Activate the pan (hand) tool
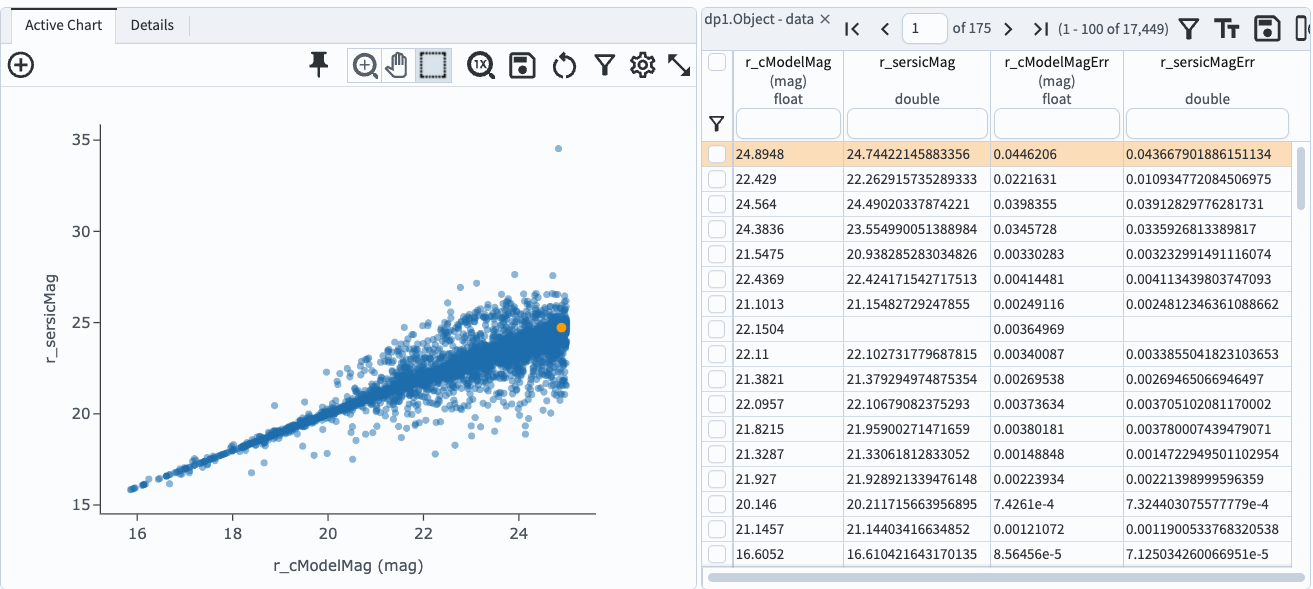Screen dimensions: 1313x589 point(397,66)
